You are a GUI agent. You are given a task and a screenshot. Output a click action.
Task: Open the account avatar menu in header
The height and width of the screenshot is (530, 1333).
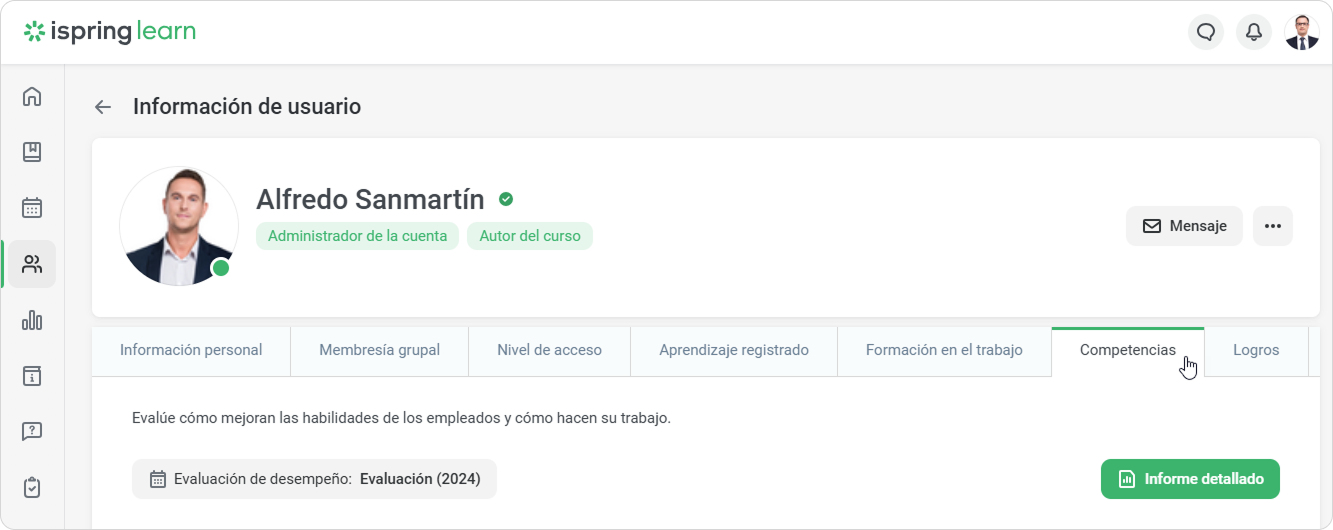(1301, 32)
